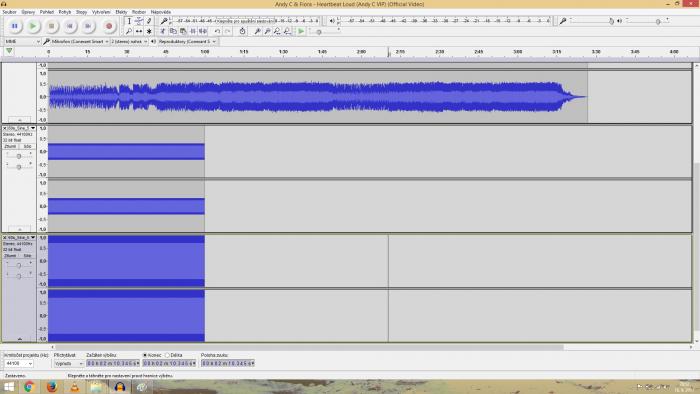This screenshot has height=394, width=700.
Task: Click the Začátek výběru time field
Action: pos(113,364)
